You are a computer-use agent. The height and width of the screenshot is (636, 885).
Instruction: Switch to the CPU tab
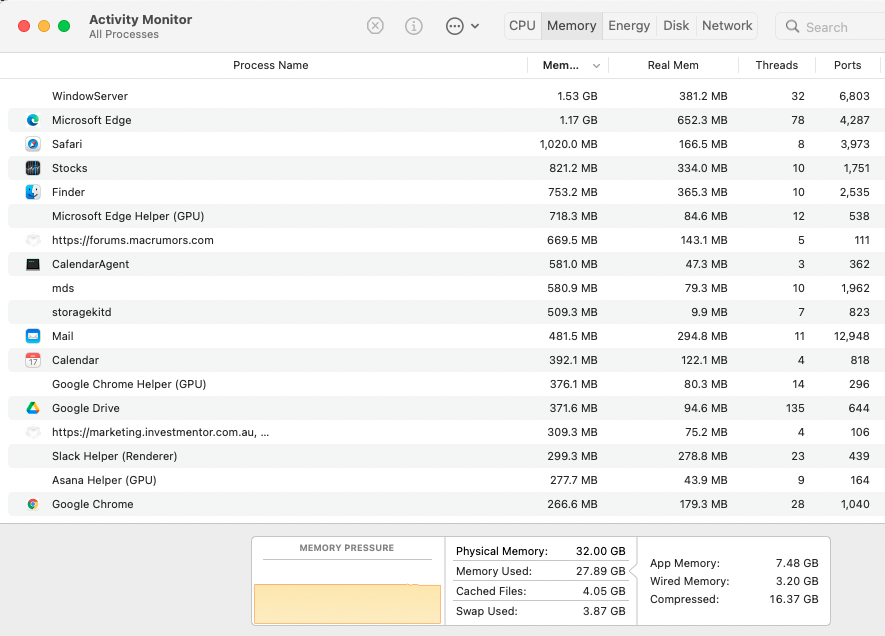(522, 26)
